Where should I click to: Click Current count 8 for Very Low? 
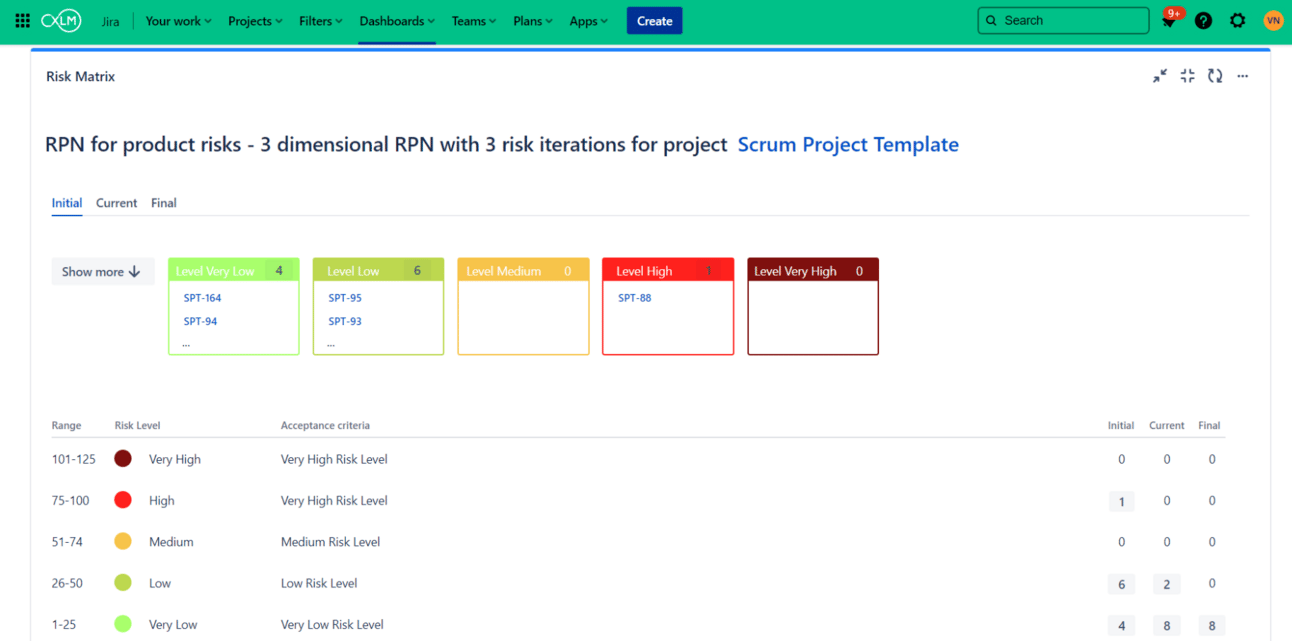coord(1166,625)
